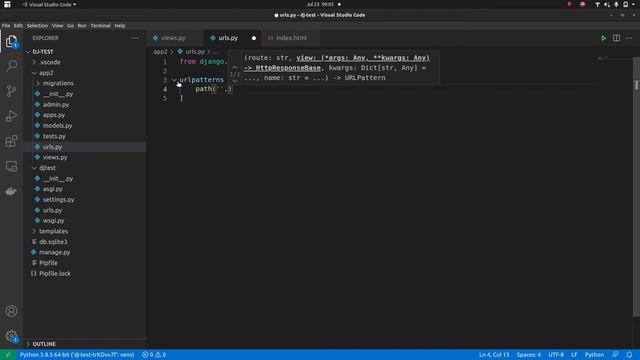The width and height of the screenshot is (640, 360).
Task: Open Explorer Views and More Actions ellipsis
Action: pos(135,38)
